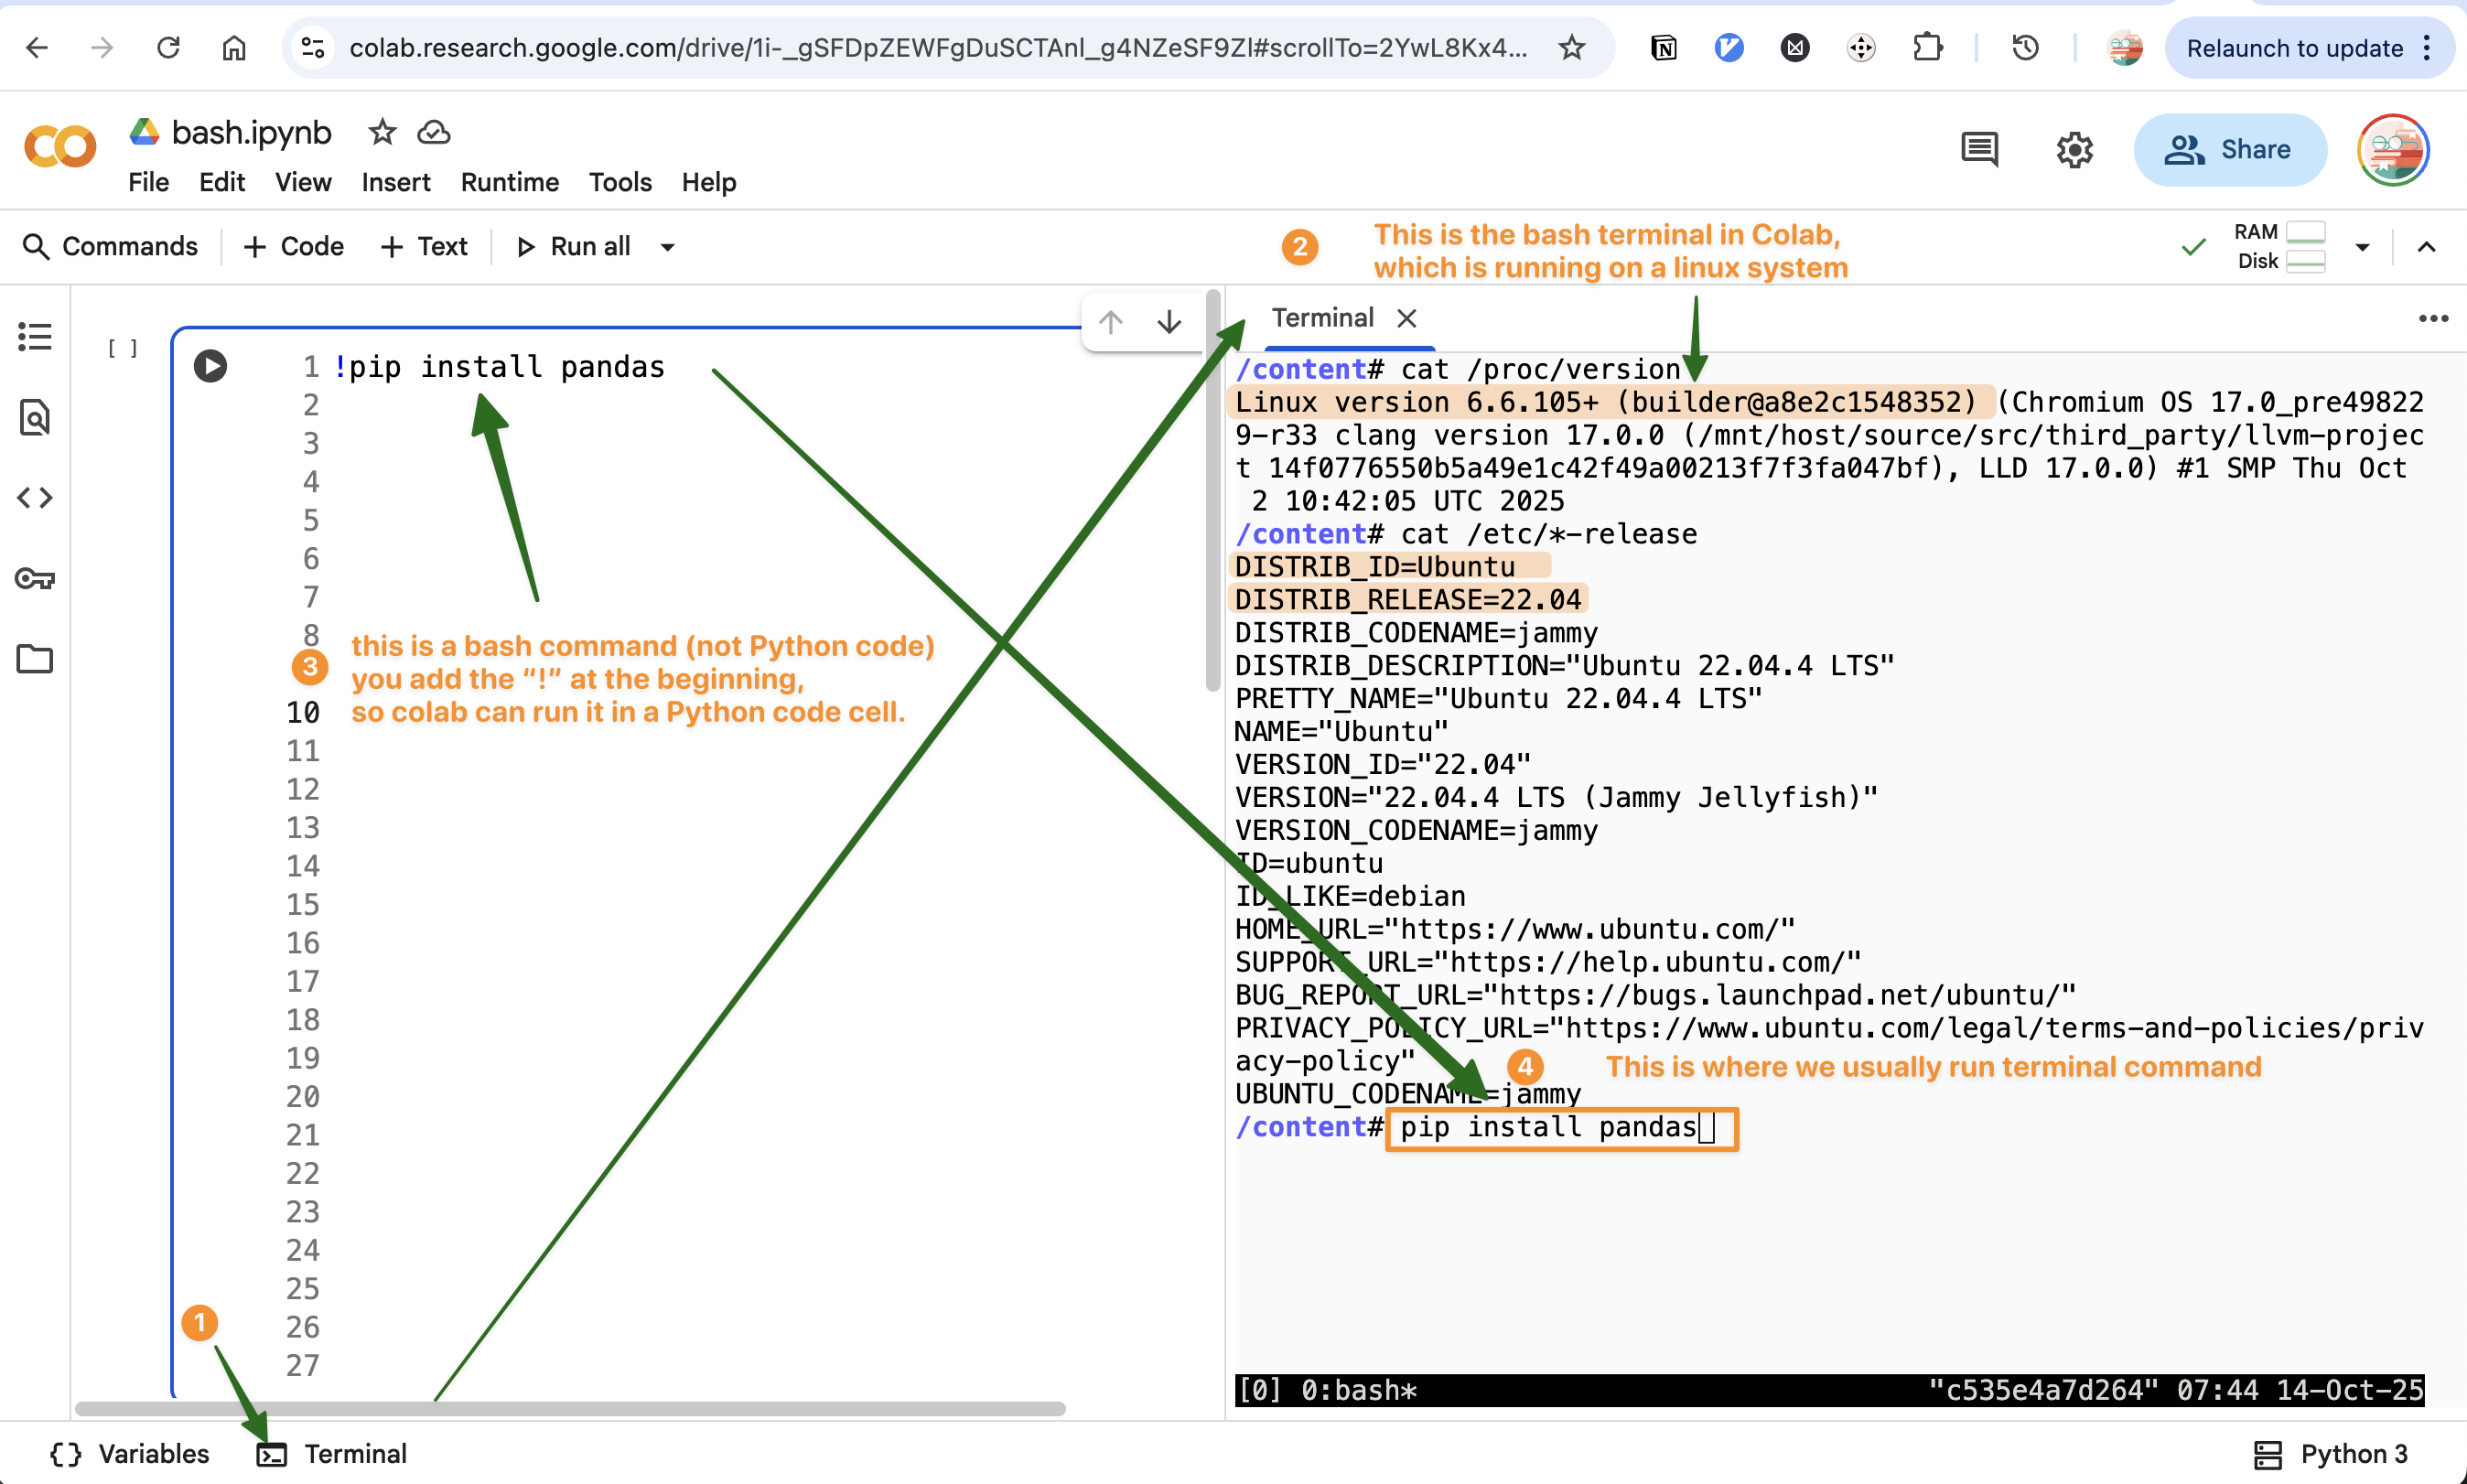Star the bash.ipynb notebook

(x=382, y=132)
